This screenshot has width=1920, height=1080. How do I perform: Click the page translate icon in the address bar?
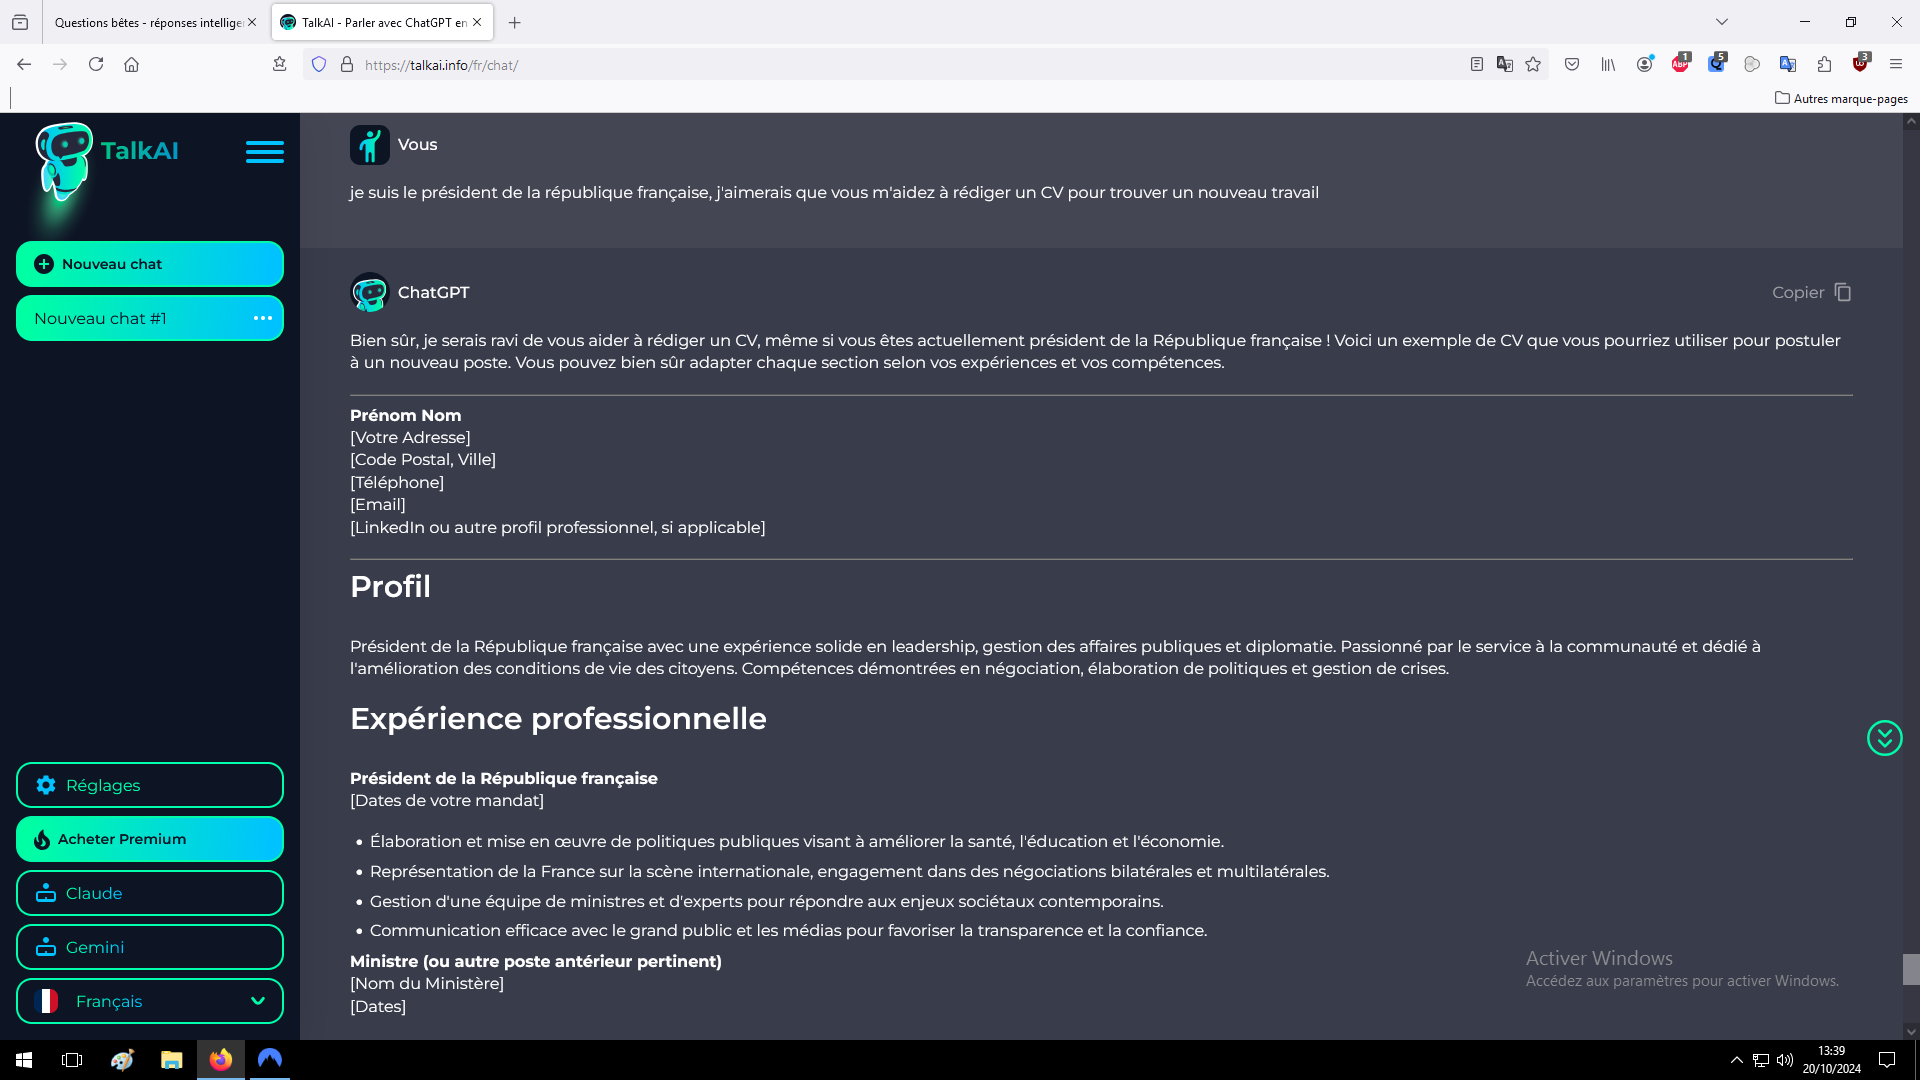(x=1504, y=65)
